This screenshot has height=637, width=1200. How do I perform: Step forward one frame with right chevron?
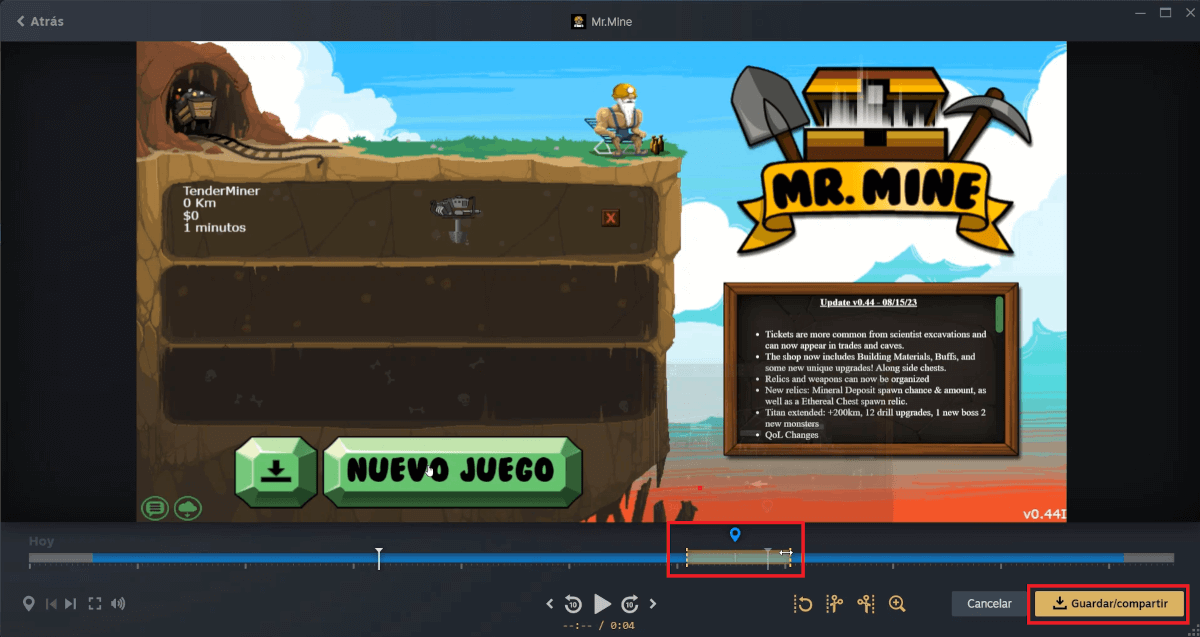point(653,603)
